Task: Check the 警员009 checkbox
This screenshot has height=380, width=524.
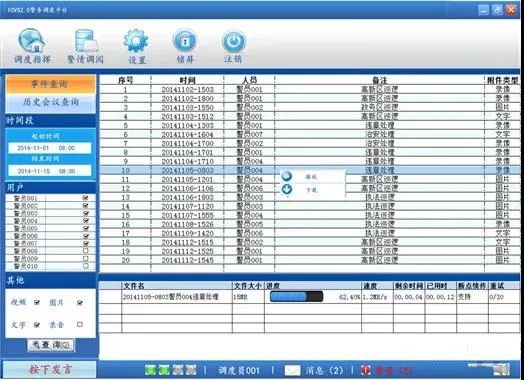Action: point(86,258)
